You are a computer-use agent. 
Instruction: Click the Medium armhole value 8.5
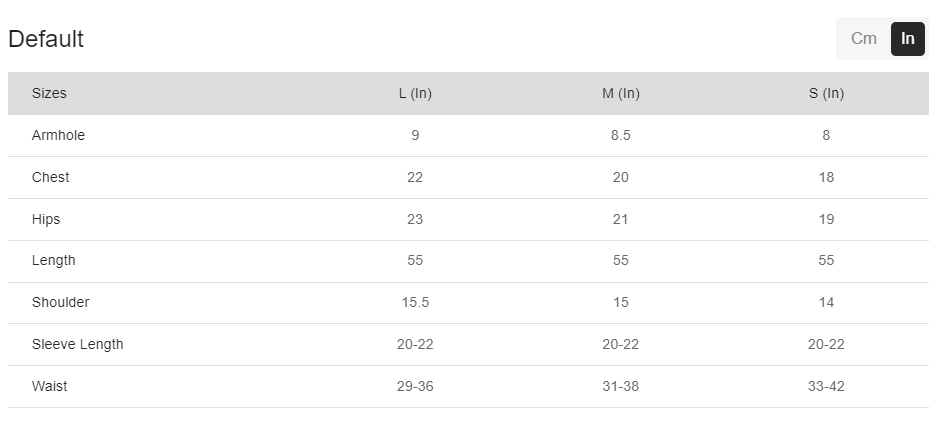pos(620,135)
